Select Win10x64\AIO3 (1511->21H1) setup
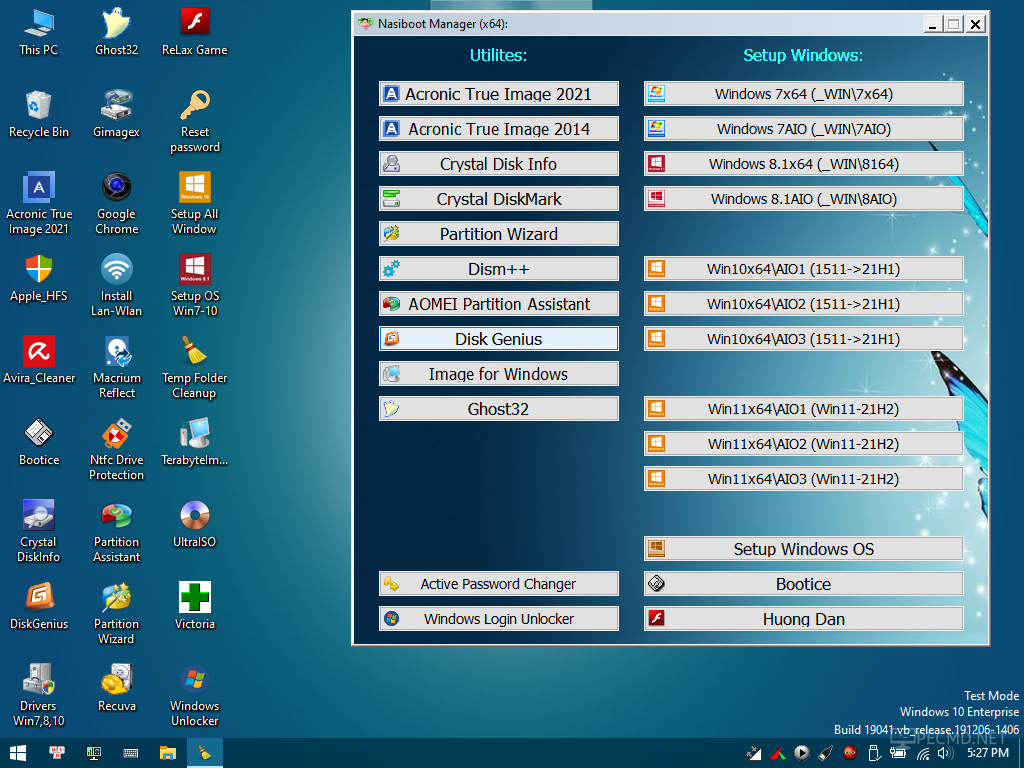 pyautogui.click(x=803, y=339)
